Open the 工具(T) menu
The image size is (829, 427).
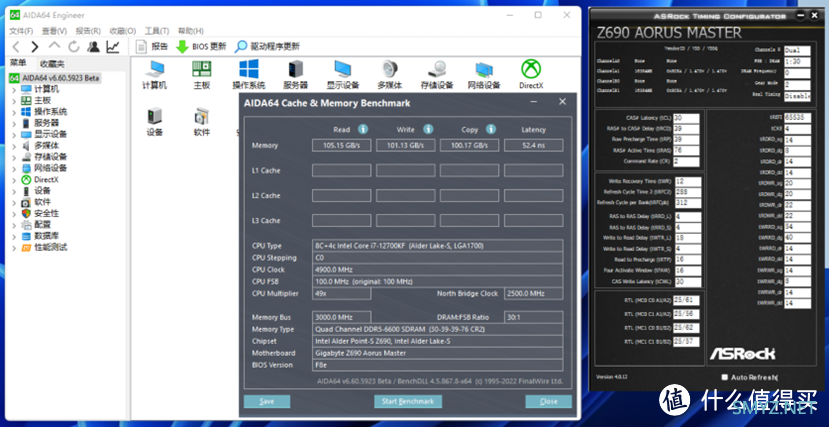157,31
